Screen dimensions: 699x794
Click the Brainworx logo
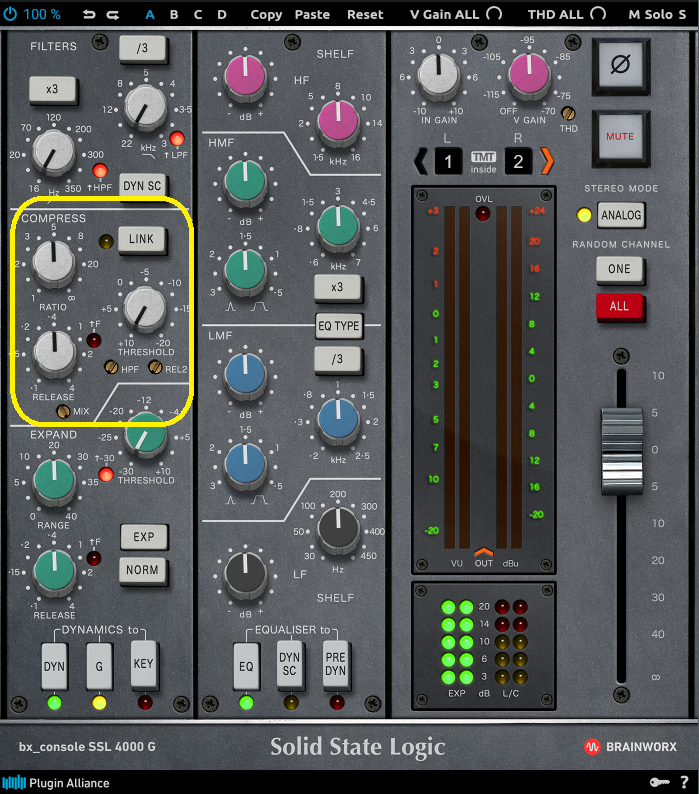click(631, 746)
